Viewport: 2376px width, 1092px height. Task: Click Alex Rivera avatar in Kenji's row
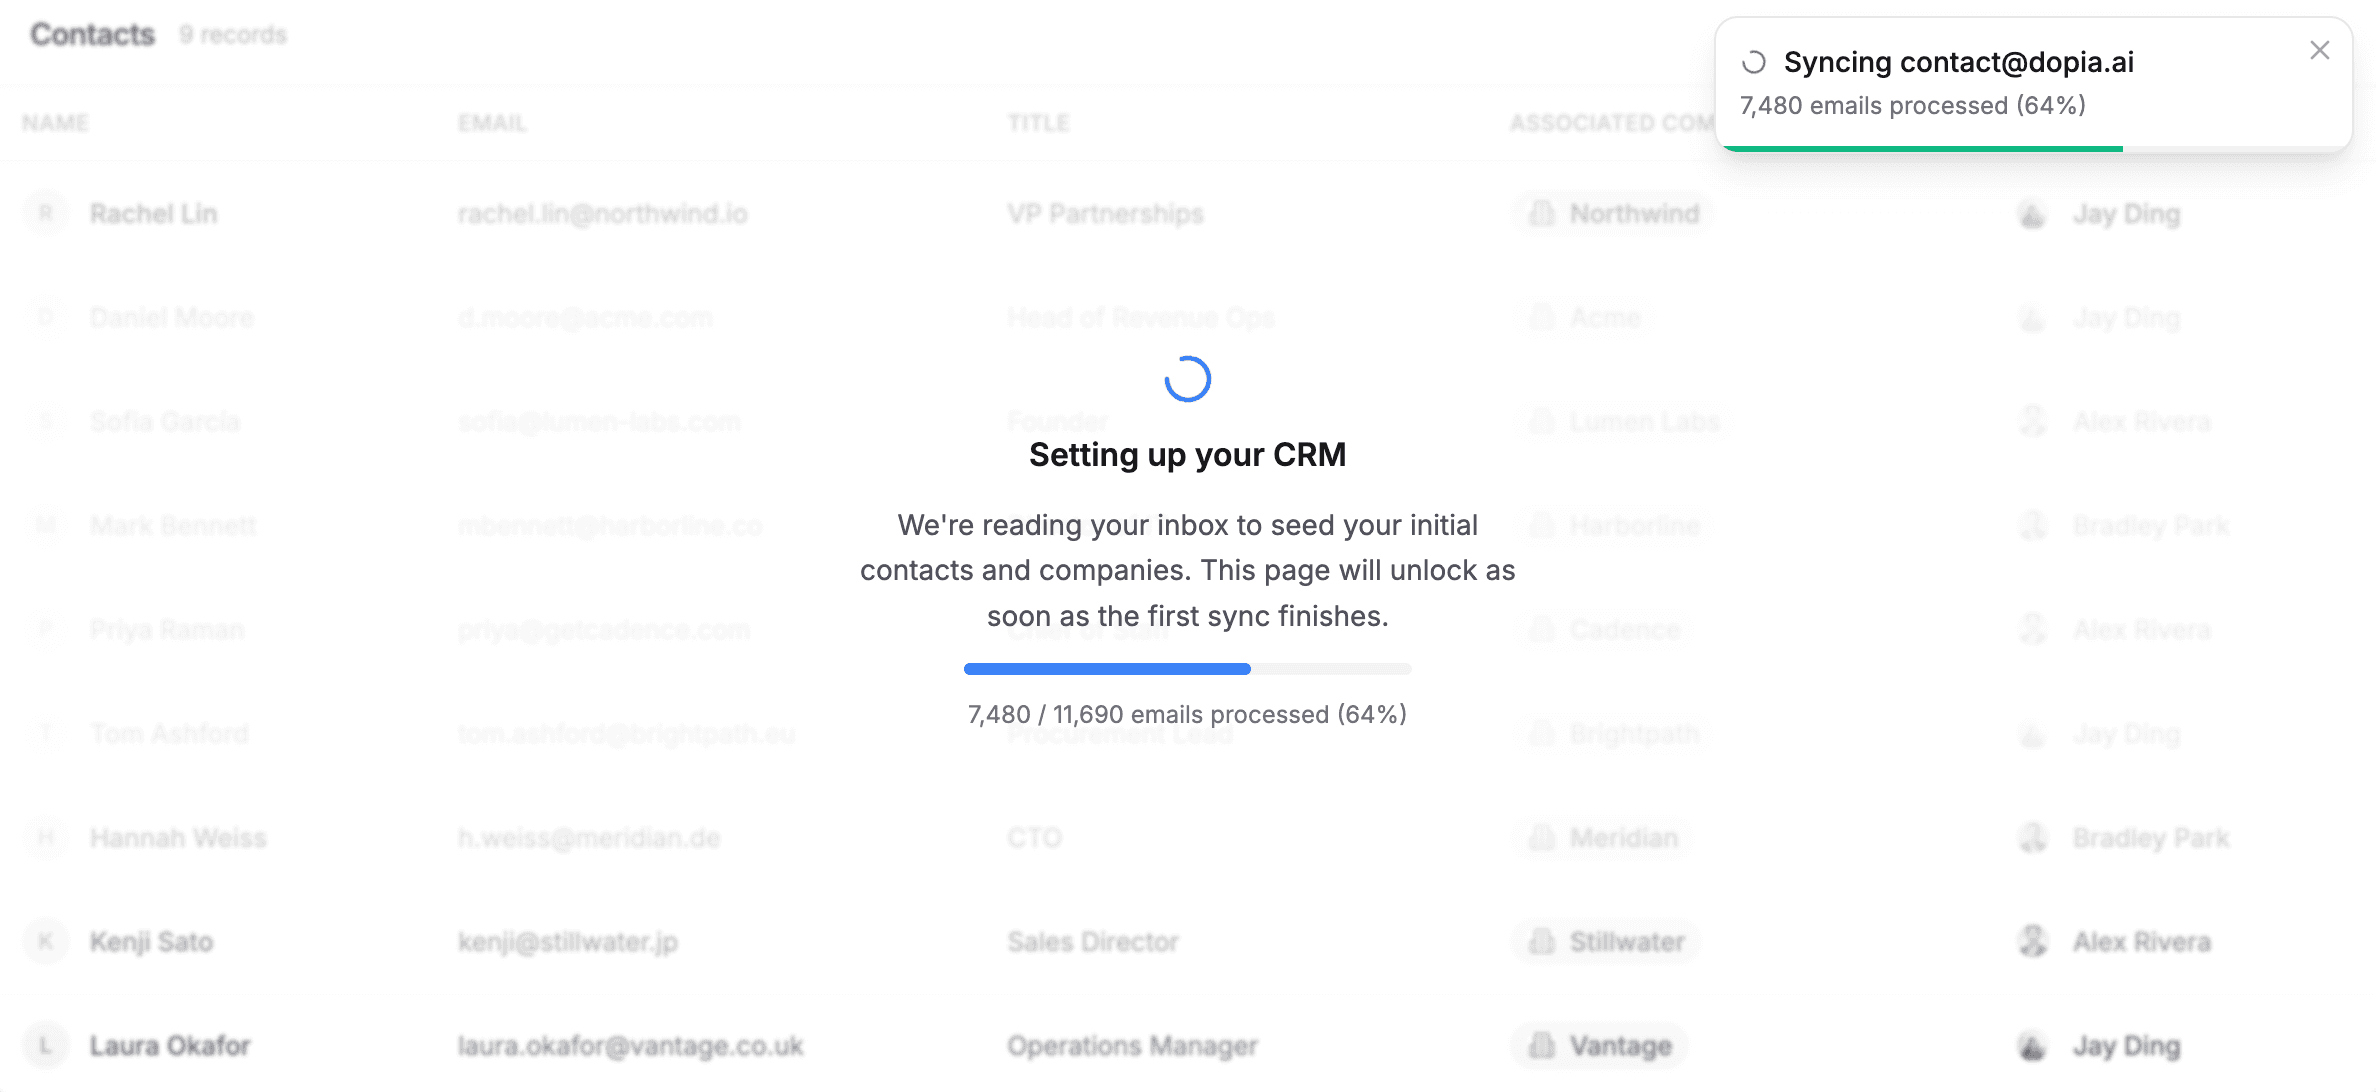[x=2033, y=941]
